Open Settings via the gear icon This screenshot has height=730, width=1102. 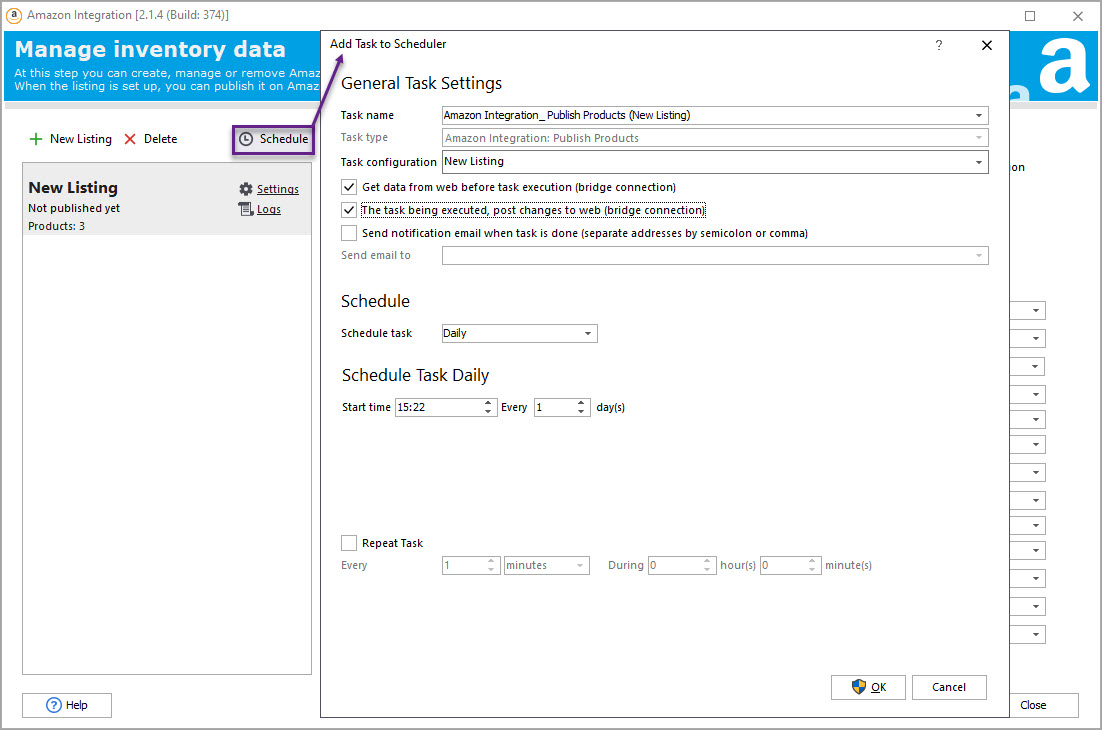click(246, 189)
